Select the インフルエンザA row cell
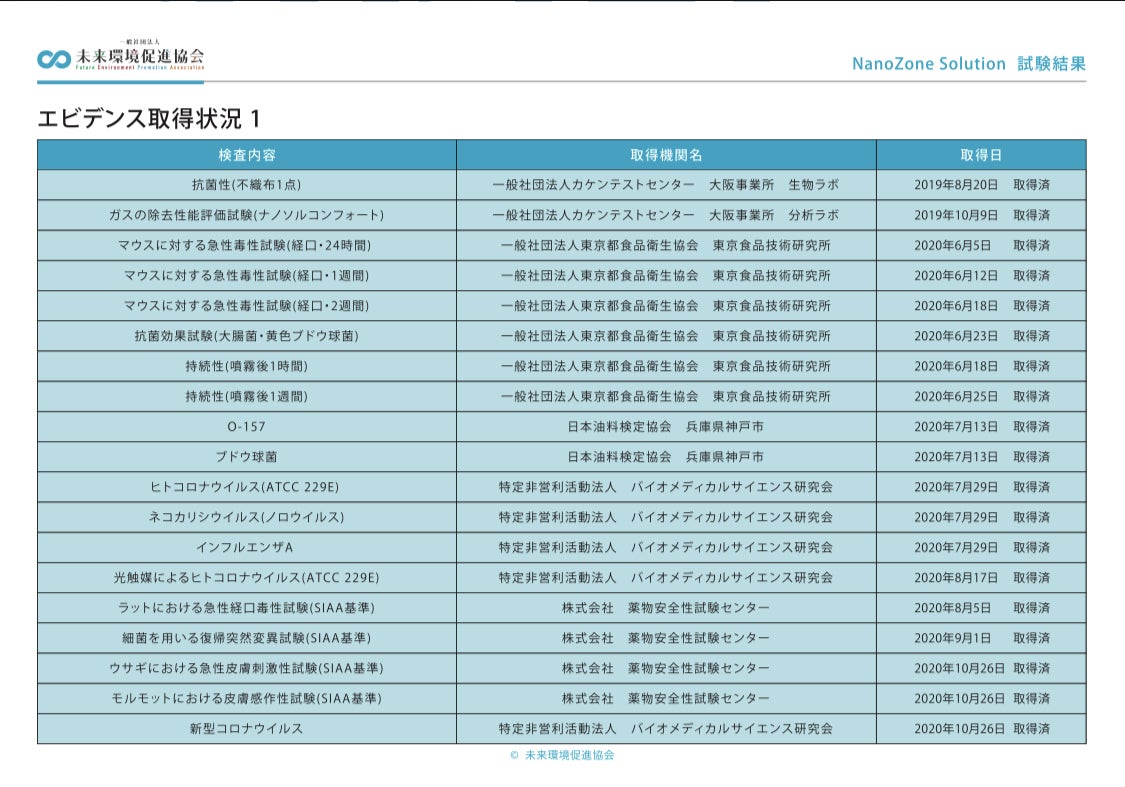 pos(247,547)
